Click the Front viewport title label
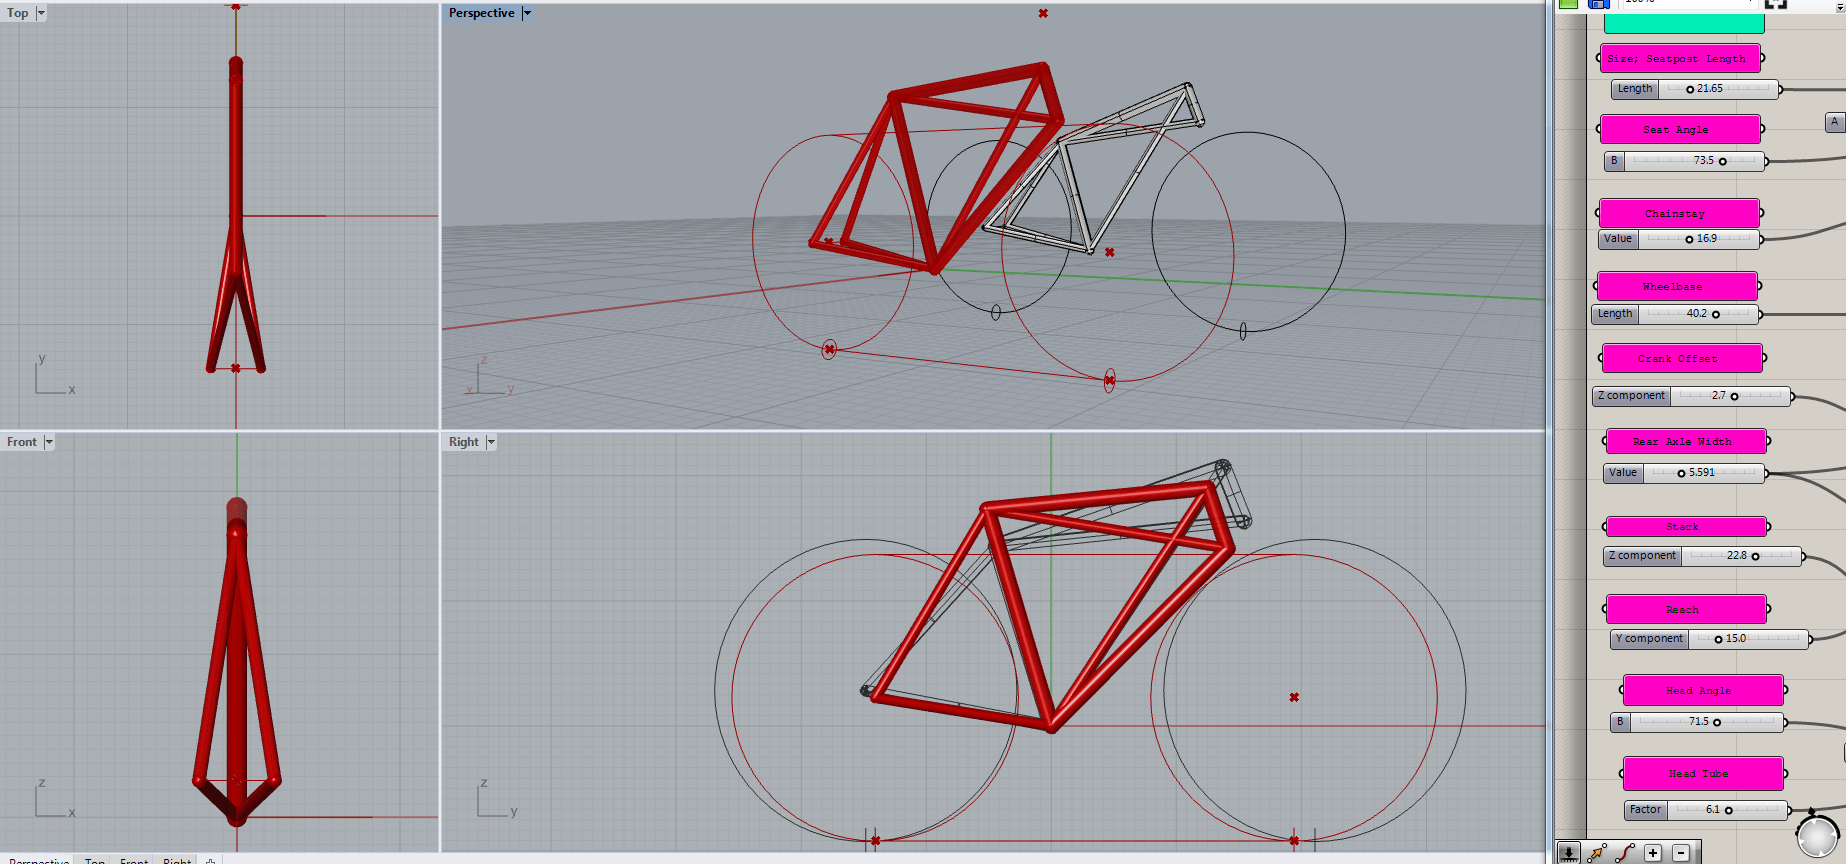1846x864 pixels. (22, 442)
